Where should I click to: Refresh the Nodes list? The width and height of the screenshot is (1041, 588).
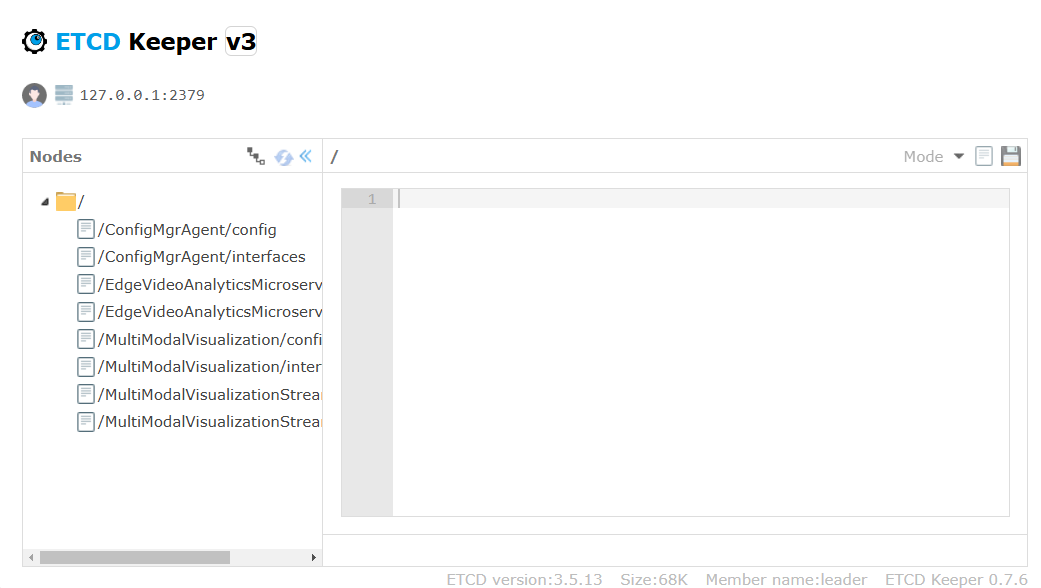tap(283, 157)
